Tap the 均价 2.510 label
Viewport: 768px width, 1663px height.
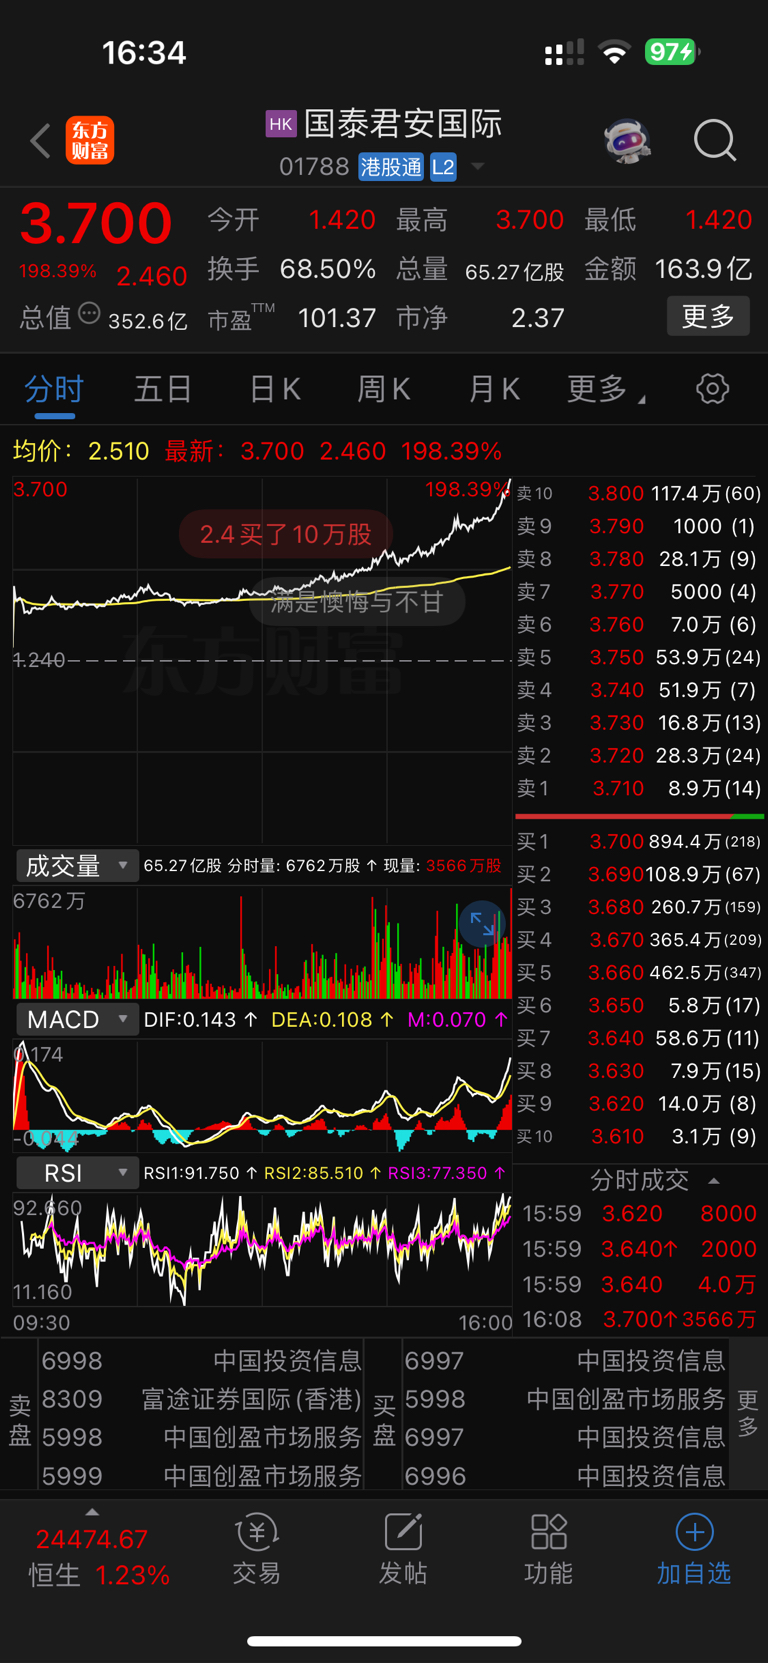pos(80,451)
